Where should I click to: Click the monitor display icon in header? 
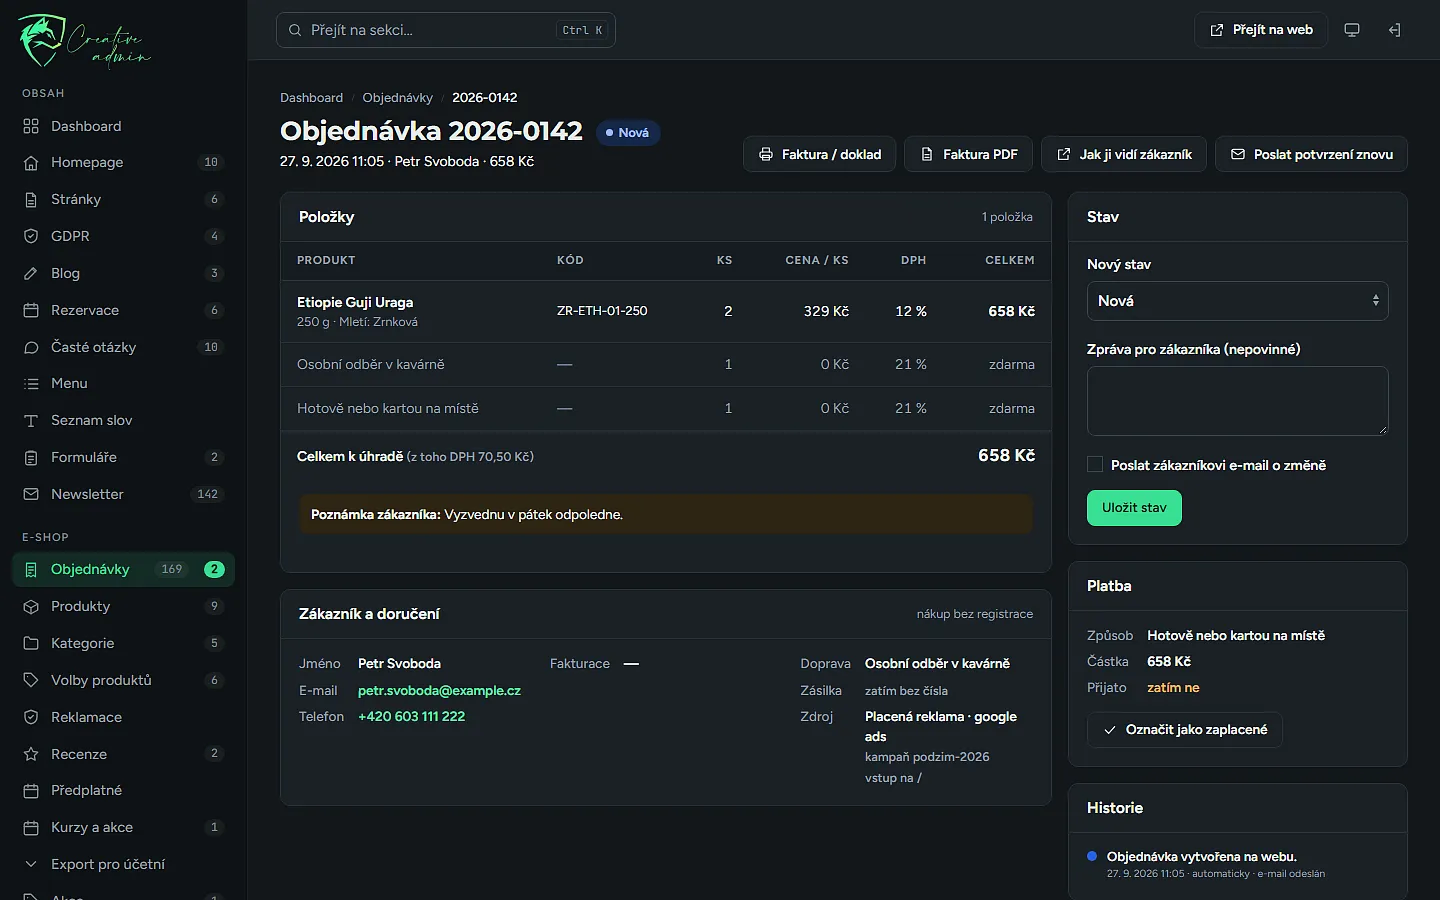1352,30
